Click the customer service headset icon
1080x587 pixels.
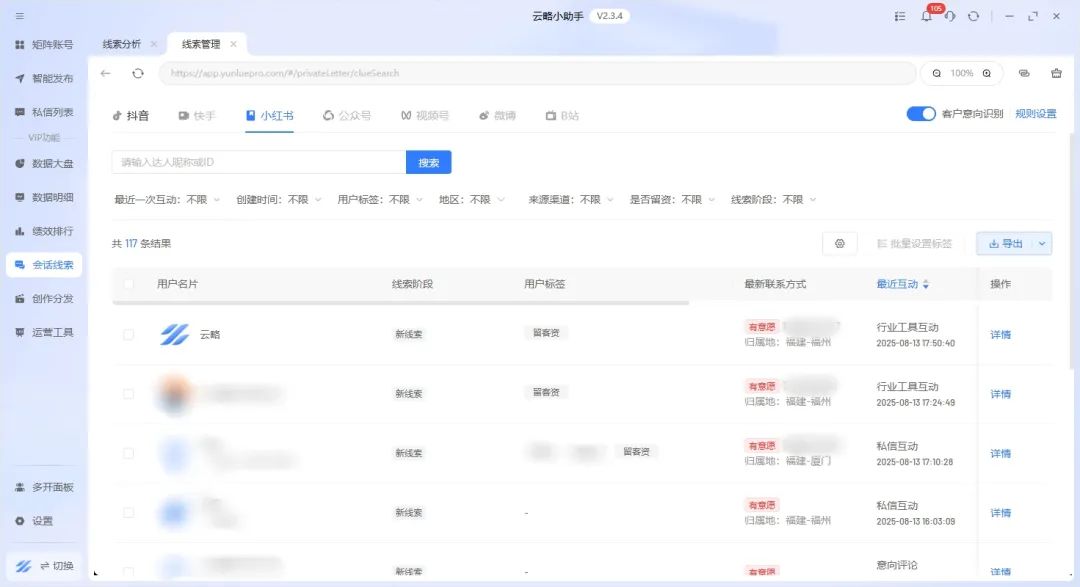[x=950, y=16]
